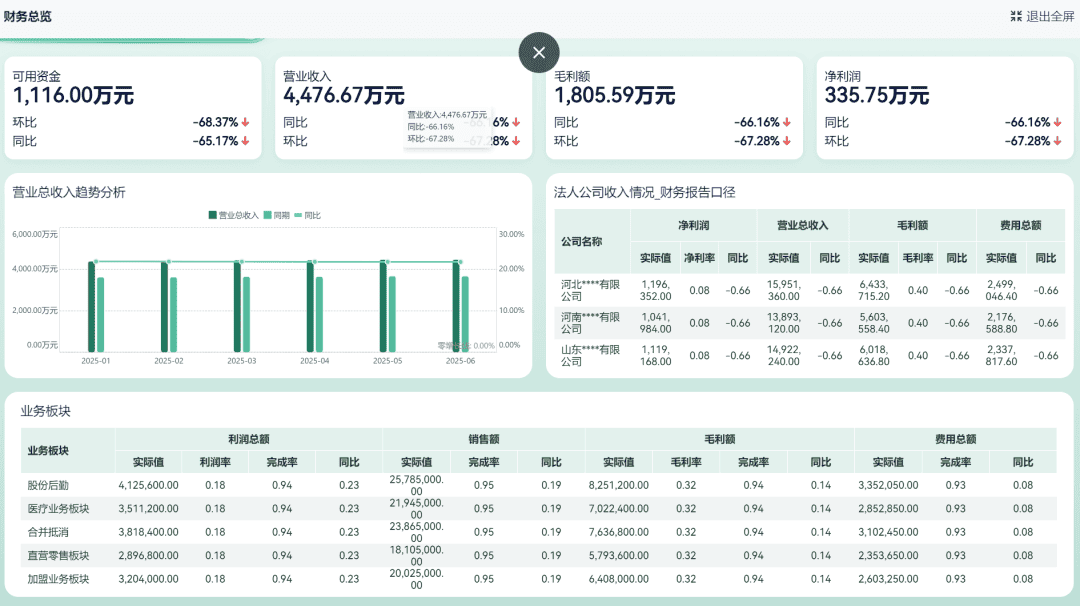Click the 净利润 group header in company table
The image size is (1080, 606).
[x=694, y=225]
